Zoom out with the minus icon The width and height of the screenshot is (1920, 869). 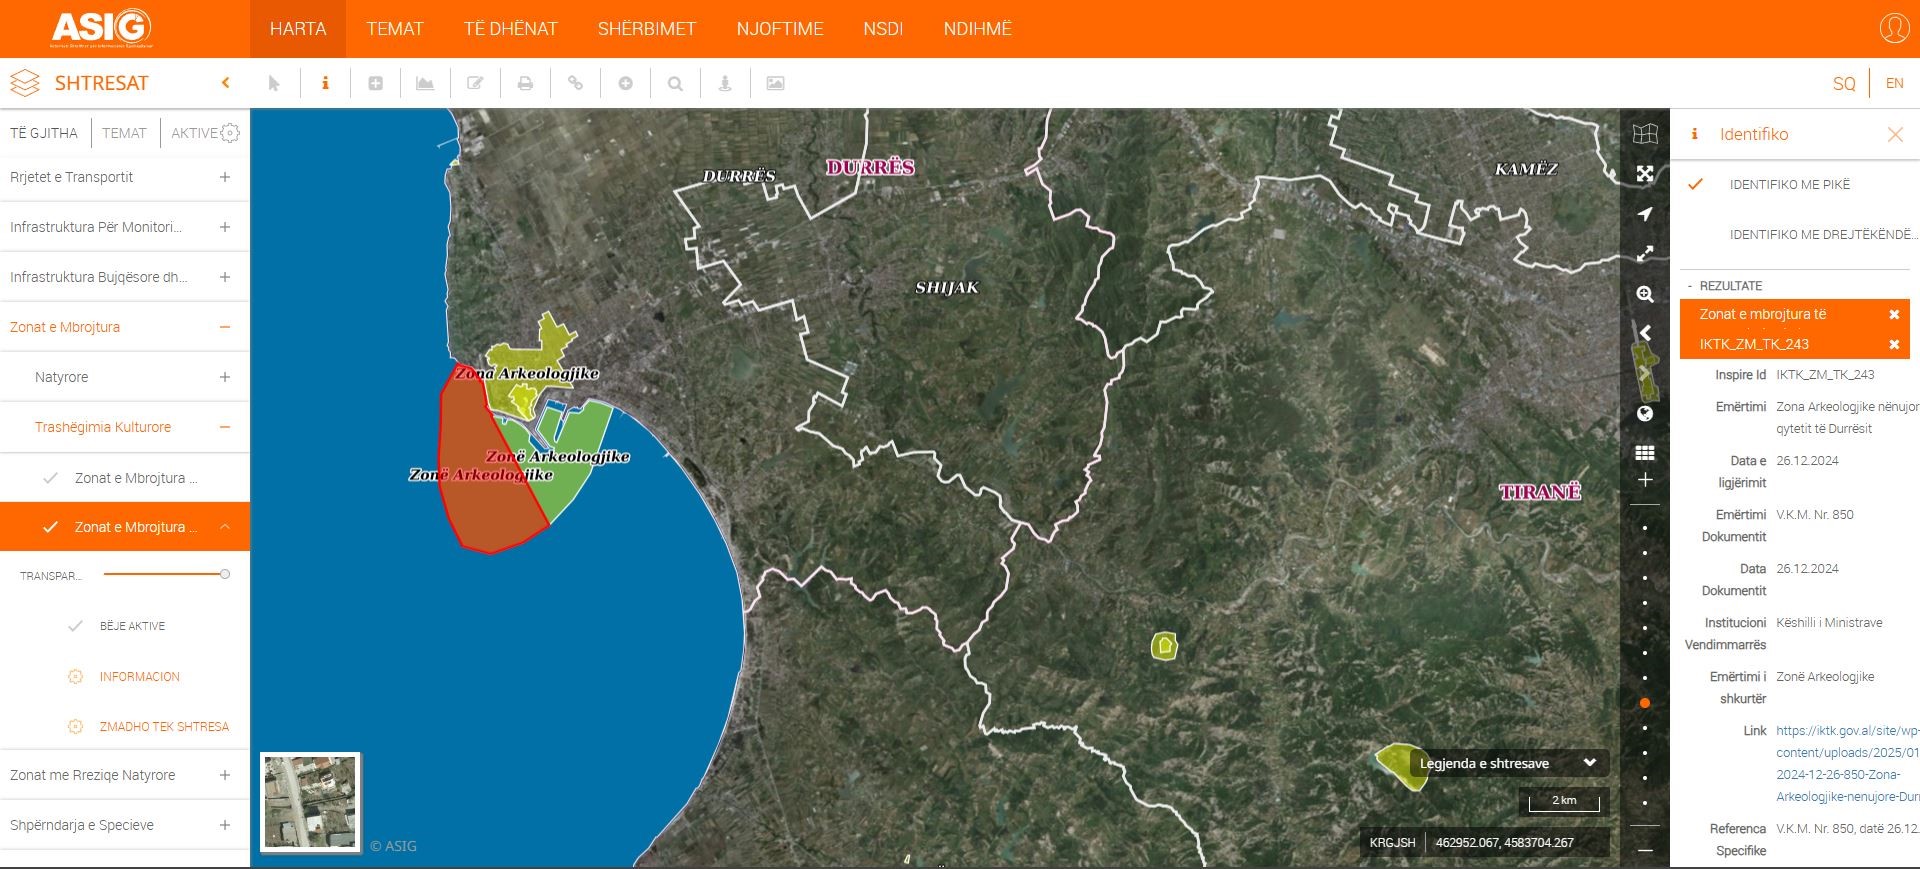1645,850
